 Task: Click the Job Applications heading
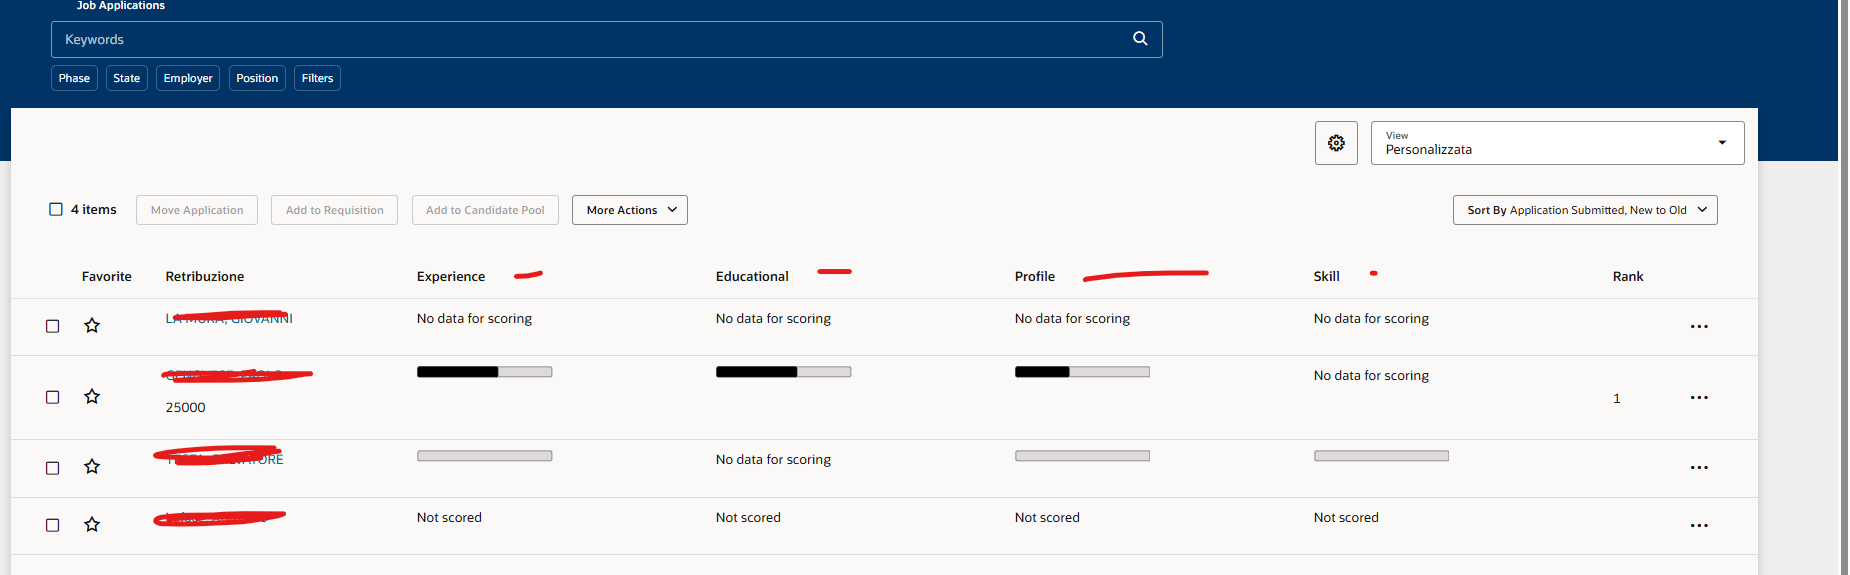click(x=121, y=6)
